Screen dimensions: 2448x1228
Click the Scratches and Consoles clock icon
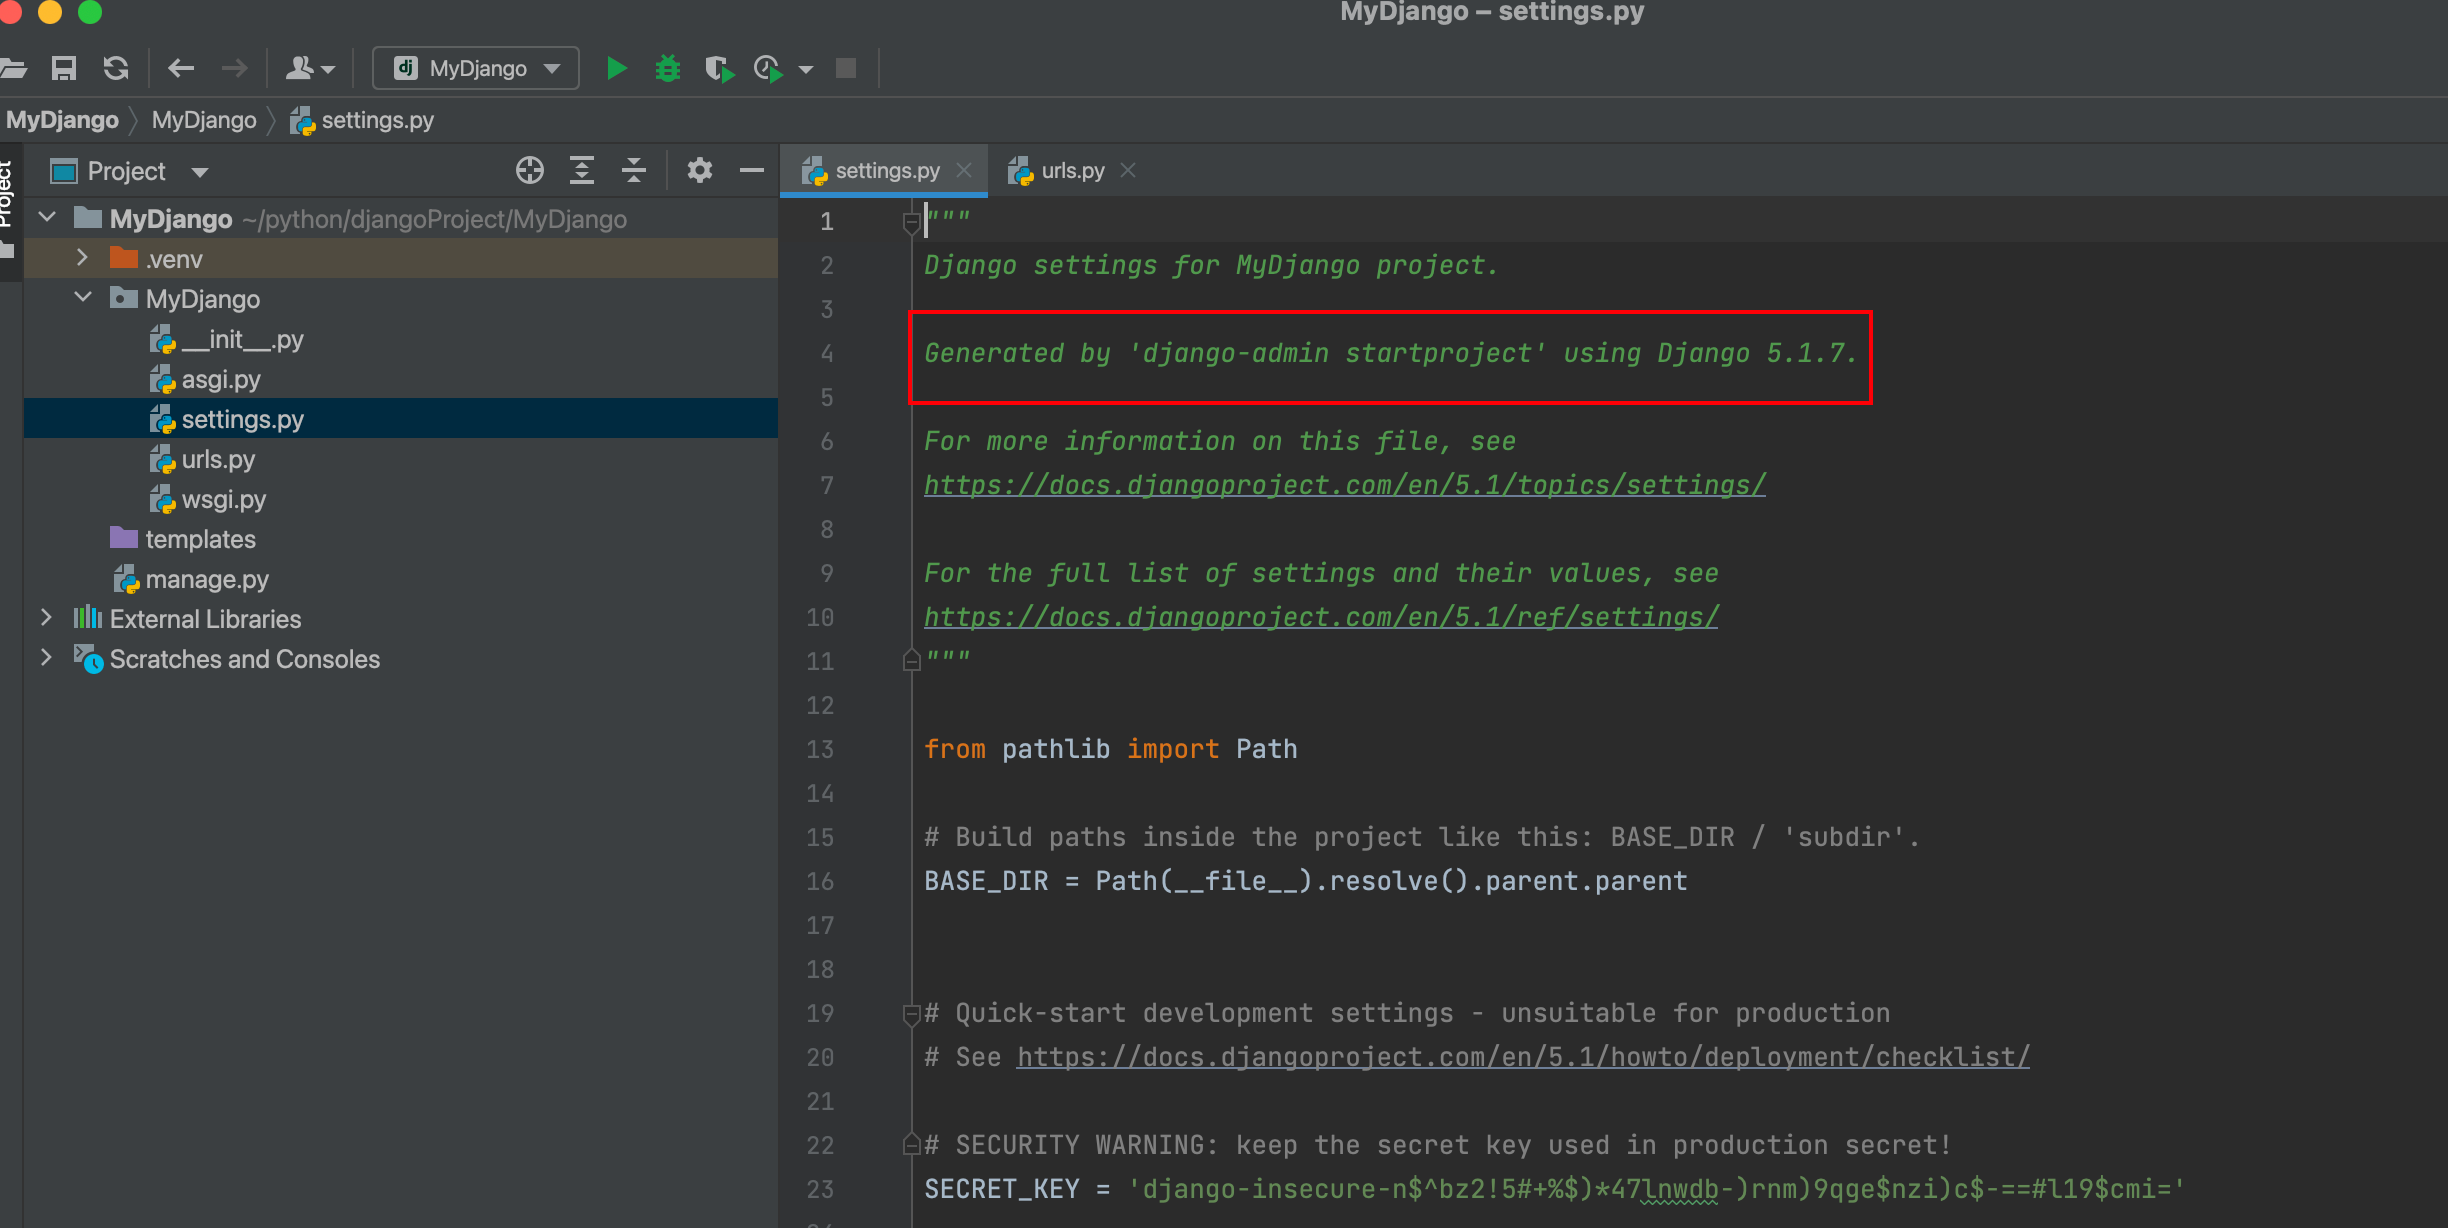click(x=88, y=659)
